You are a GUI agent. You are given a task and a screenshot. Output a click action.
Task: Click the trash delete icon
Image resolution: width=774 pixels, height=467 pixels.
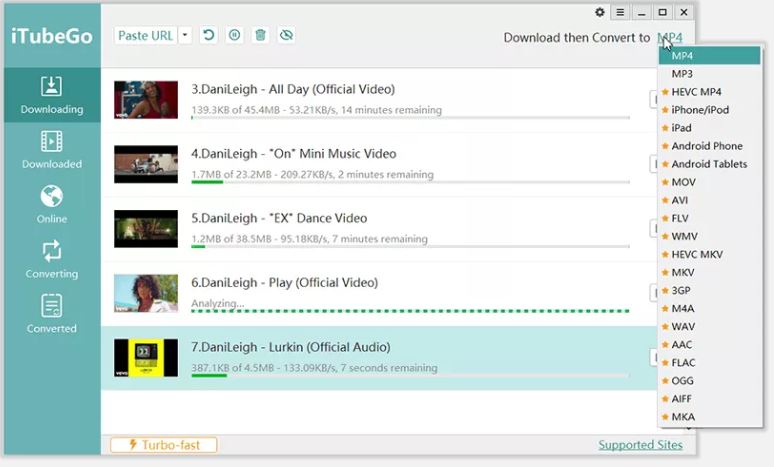(260, 35)
